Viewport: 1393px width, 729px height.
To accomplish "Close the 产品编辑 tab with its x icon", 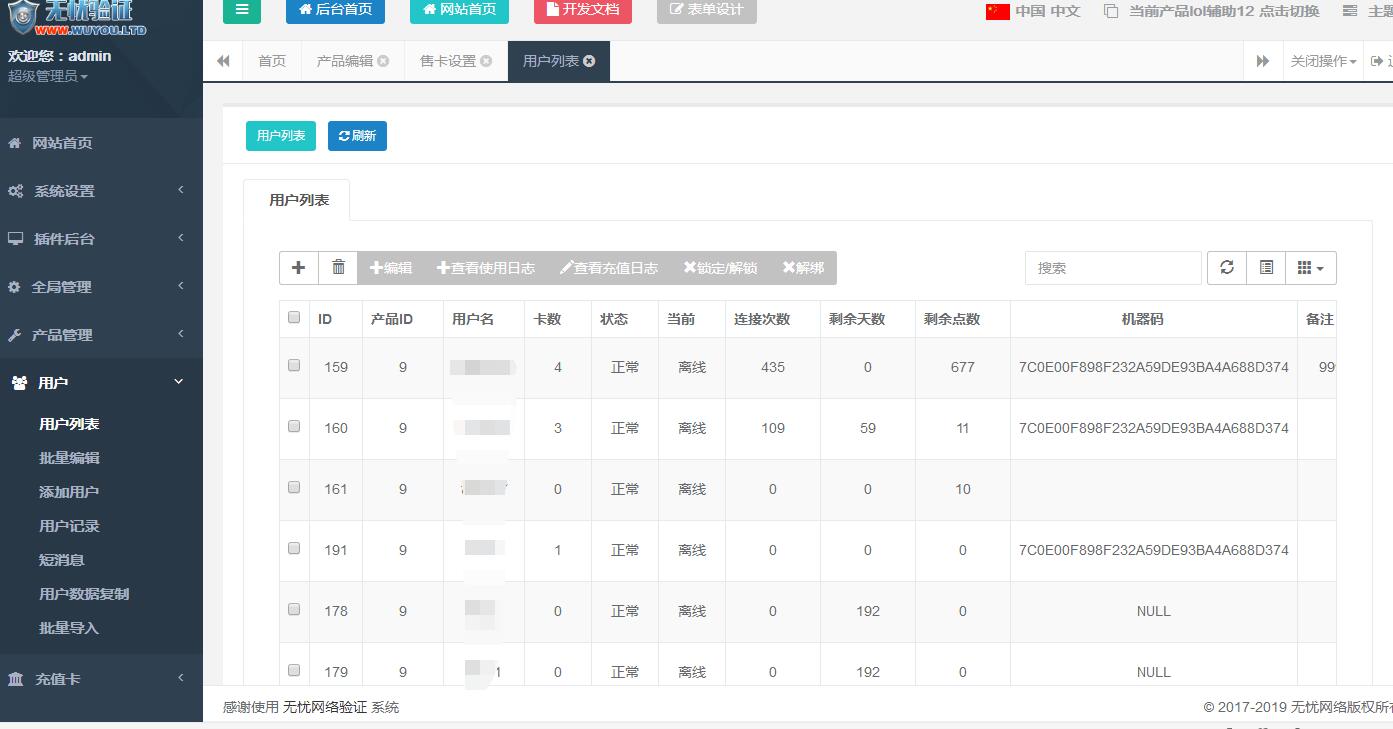I will point(383,61).
